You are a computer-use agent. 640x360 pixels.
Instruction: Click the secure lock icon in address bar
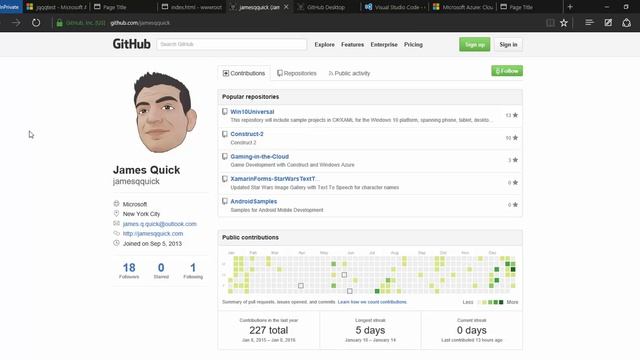(x=60, y=23)
